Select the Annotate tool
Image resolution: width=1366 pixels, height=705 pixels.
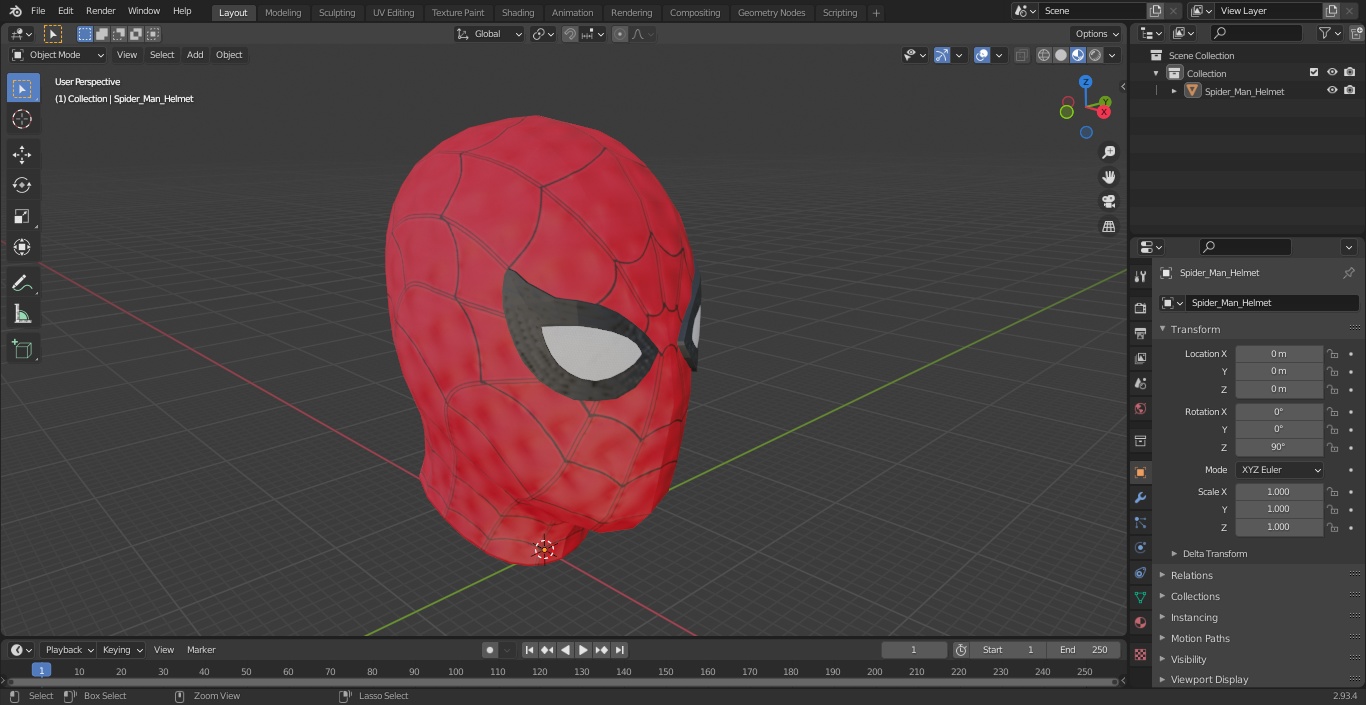[22, 284]
